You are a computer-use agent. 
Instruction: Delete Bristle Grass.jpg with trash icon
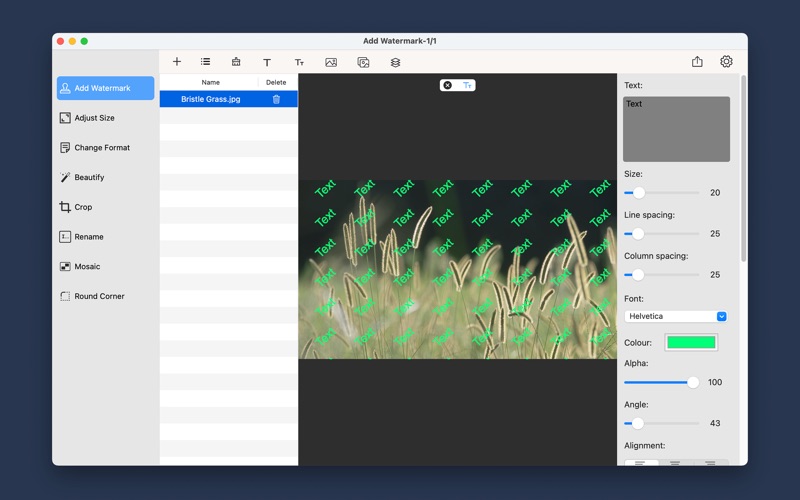[x=277, y=99]
